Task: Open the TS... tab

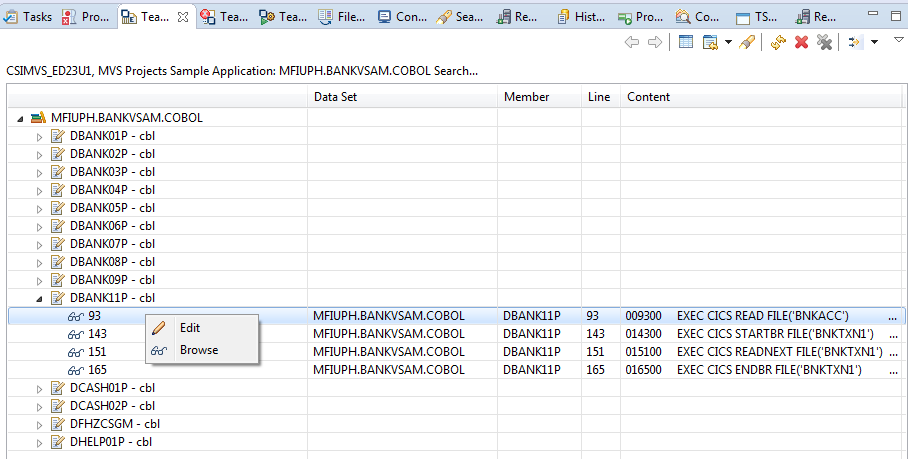Action: coord(756,17)
